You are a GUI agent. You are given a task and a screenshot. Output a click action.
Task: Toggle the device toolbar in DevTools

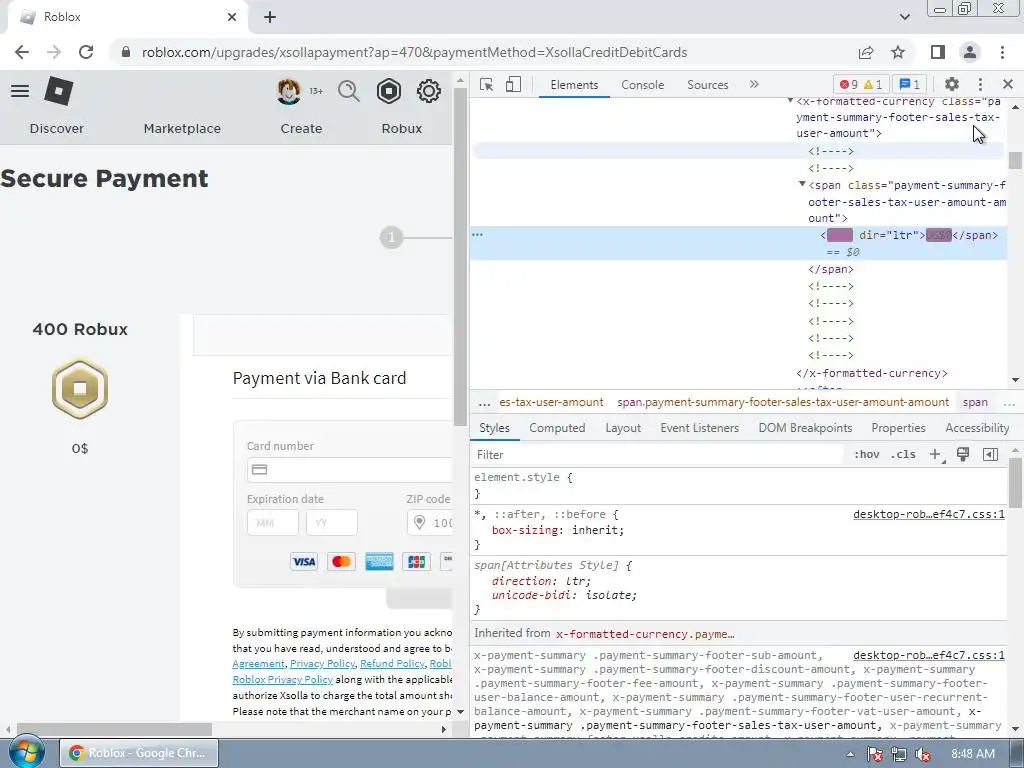[513, 84]
